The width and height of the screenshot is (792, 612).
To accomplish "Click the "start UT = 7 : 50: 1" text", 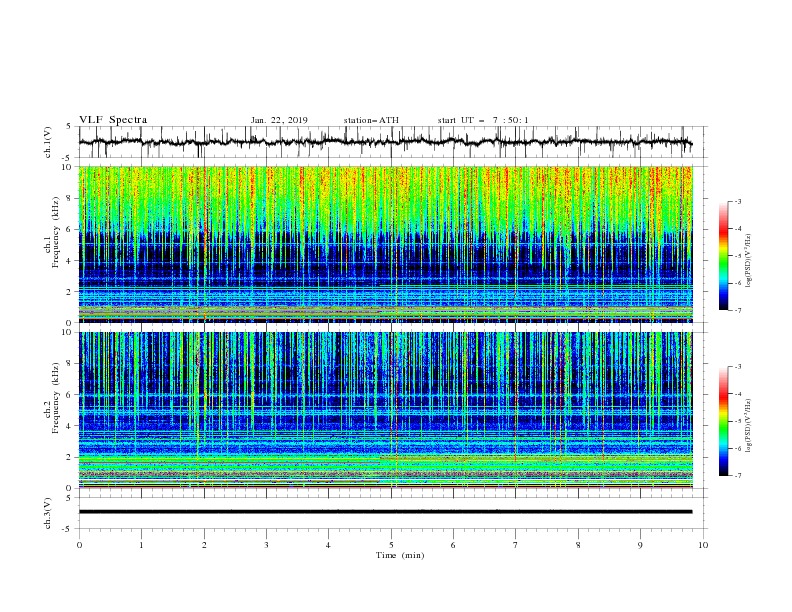I will (x=483, y=120).
